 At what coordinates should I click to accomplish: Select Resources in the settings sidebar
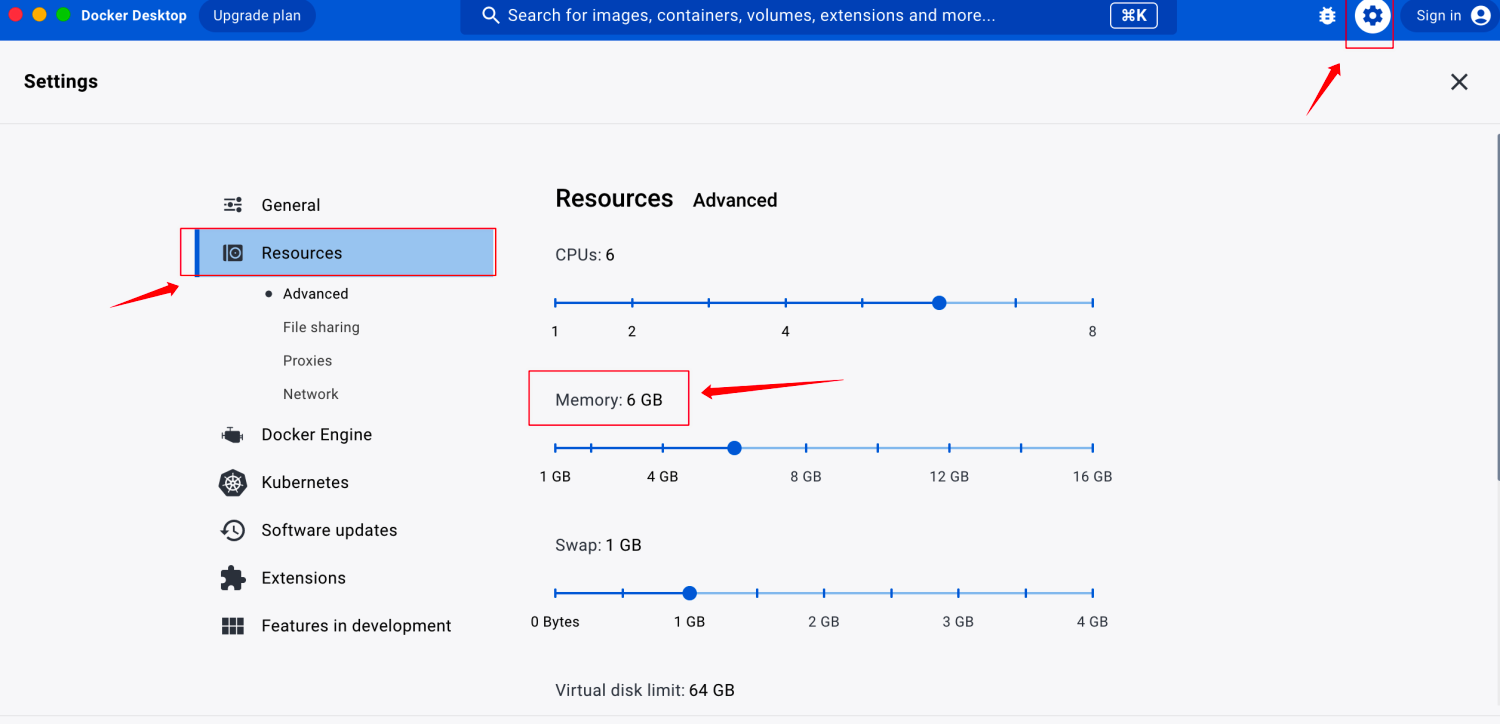301,253
